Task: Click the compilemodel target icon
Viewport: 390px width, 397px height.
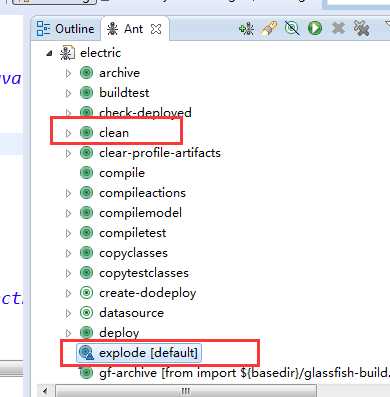Action: coord(86,213)
